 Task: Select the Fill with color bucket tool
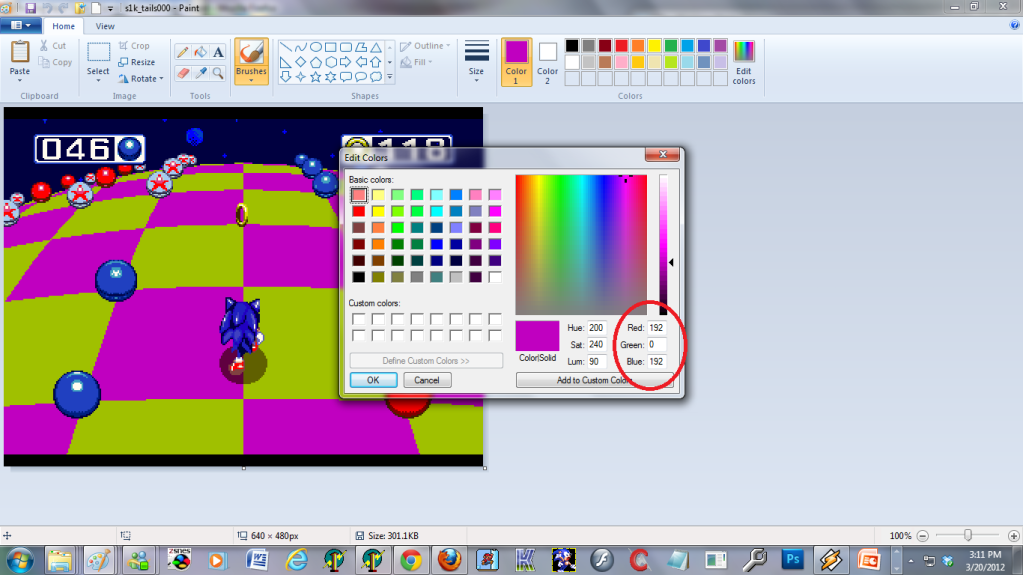[200, 53]
